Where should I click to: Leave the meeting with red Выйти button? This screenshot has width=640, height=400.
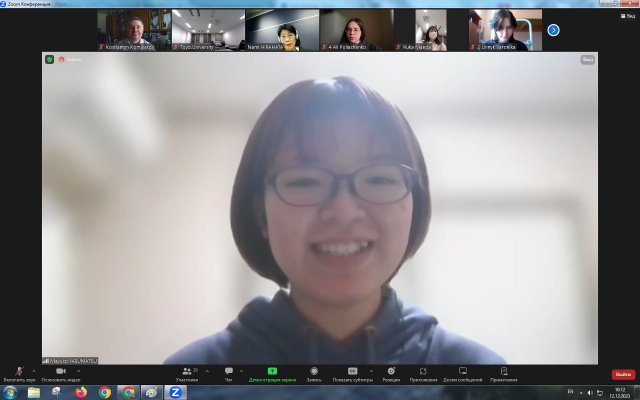pos(623,374)
